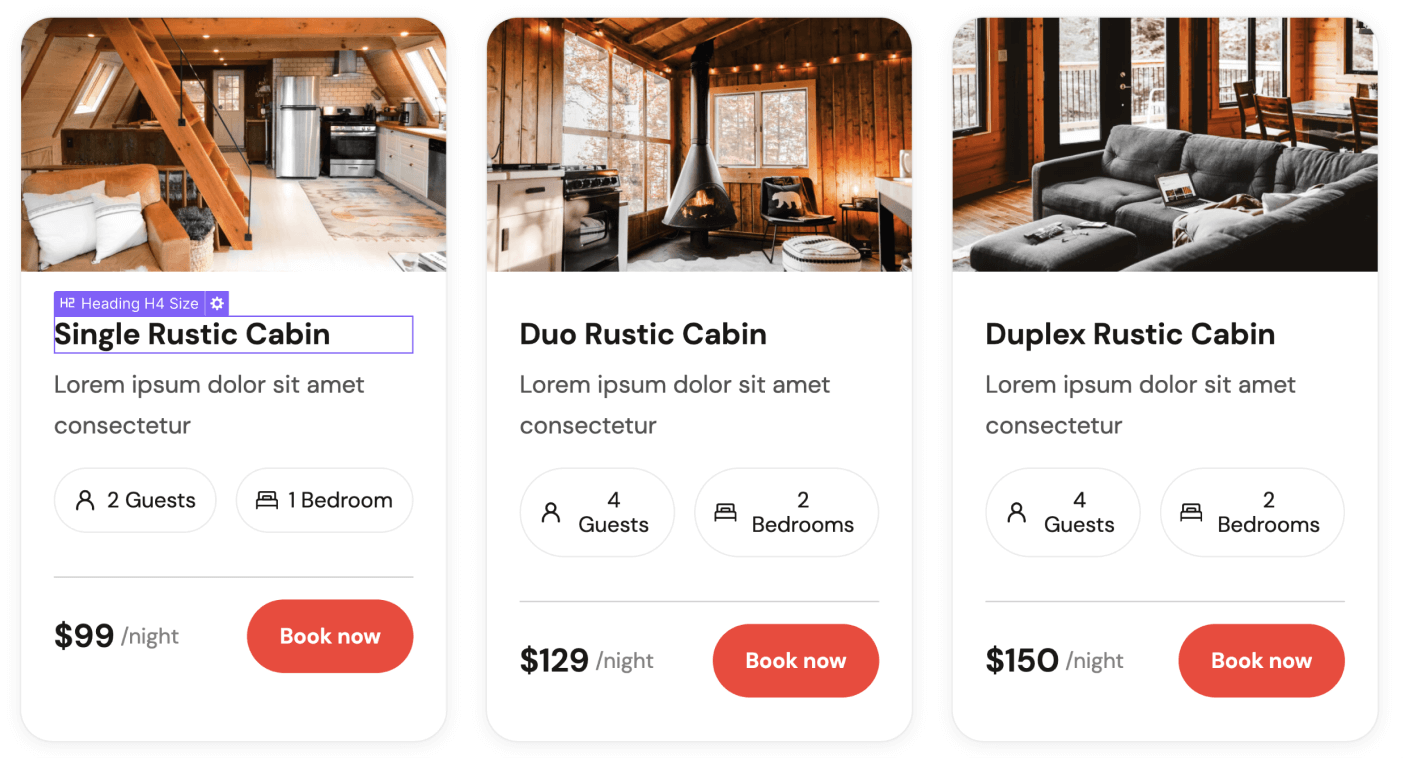This screenshot has width=1403, height=758.
Task: Click Book now for Single Rustic Cabin
Action: coord(330,636)
